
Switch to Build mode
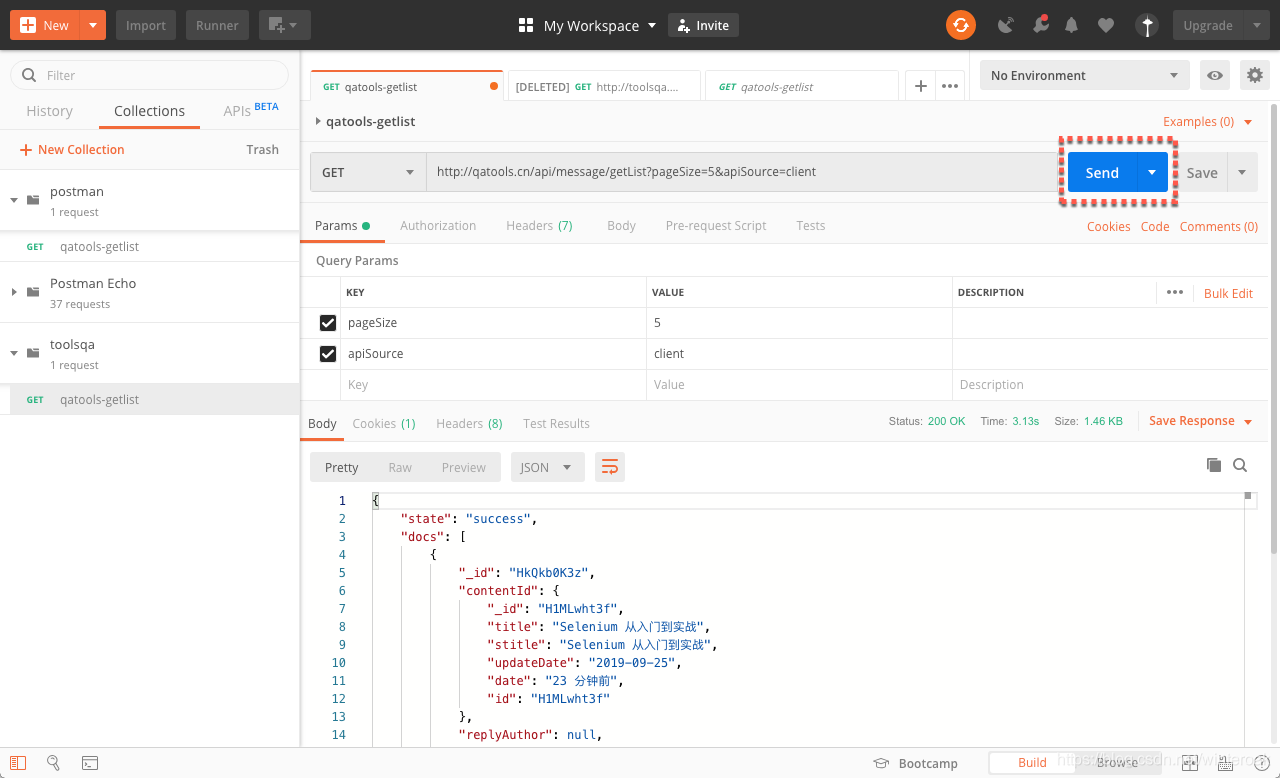pyautogui.click(x=1032, y=762)
